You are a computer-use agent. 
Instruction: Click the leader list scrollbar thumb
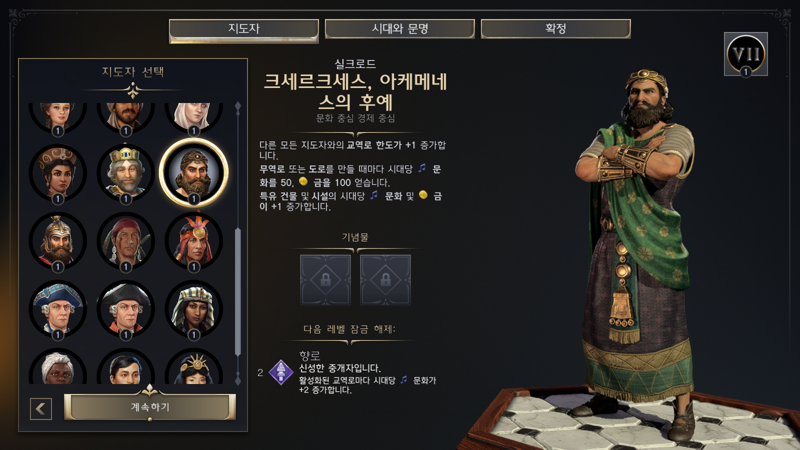(238, 292)
